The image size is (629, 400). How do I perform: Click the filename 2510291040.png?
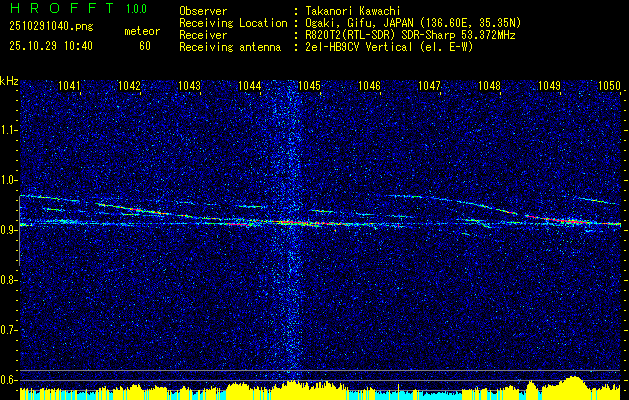tap(51, 27)
